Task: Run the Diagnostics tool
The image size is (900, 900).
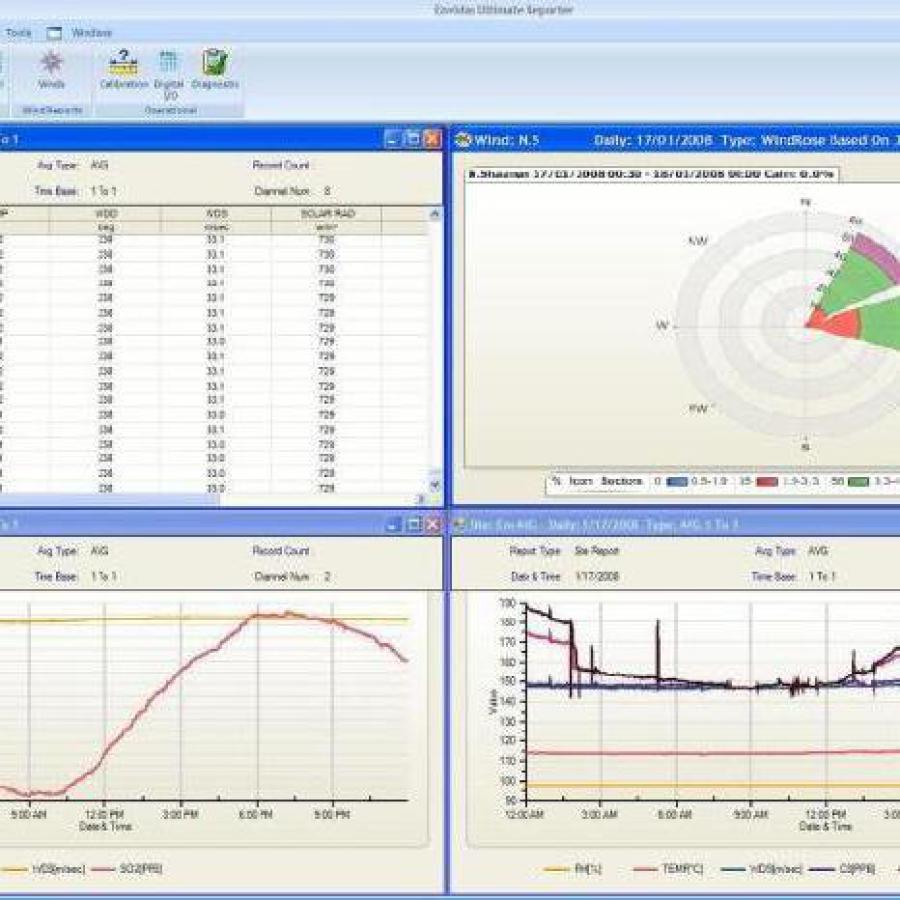Action: [x=214, y=68]
